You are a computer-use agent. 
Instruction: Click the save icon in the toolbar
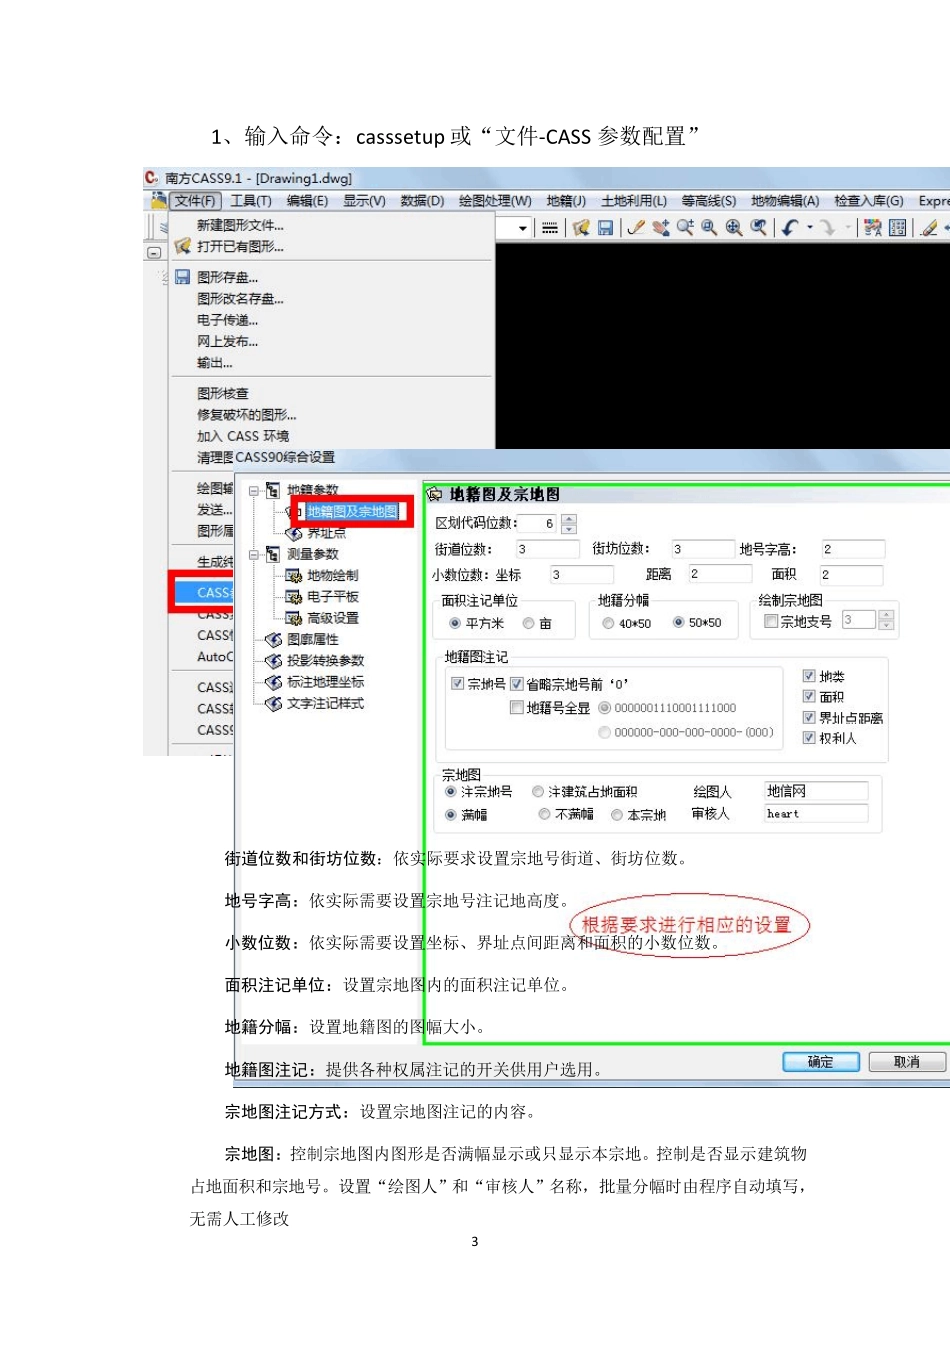pos(605,228)
